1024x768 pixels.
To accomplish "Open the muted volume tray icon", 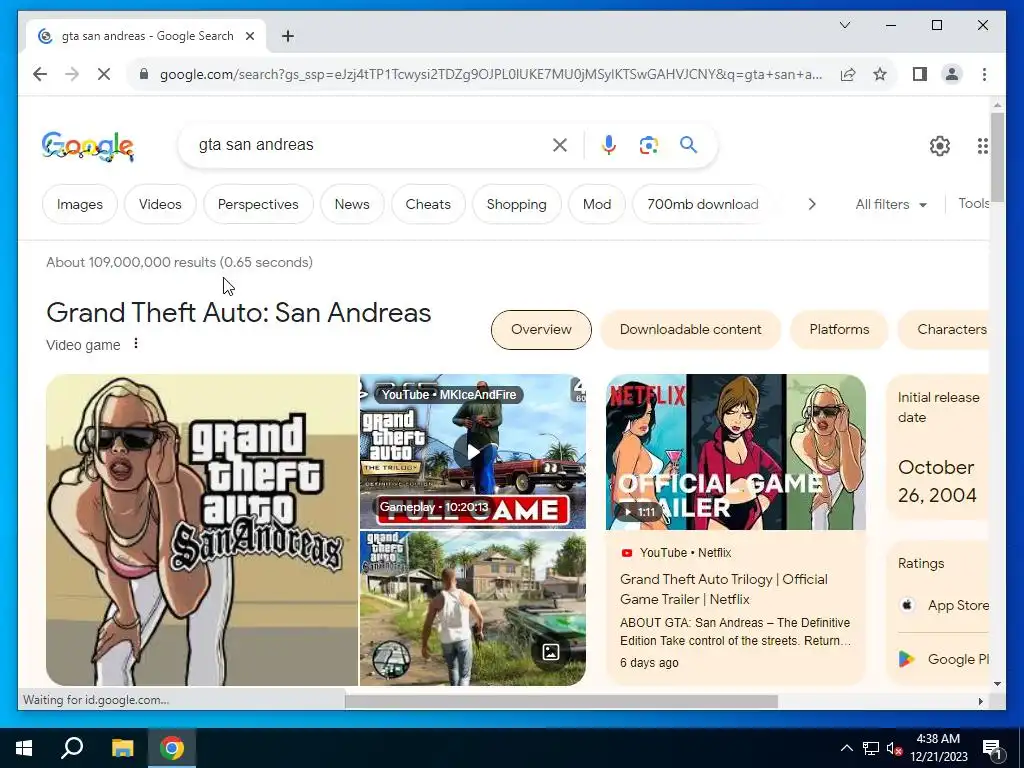I will pyautogui.click(x=895, y=748).
